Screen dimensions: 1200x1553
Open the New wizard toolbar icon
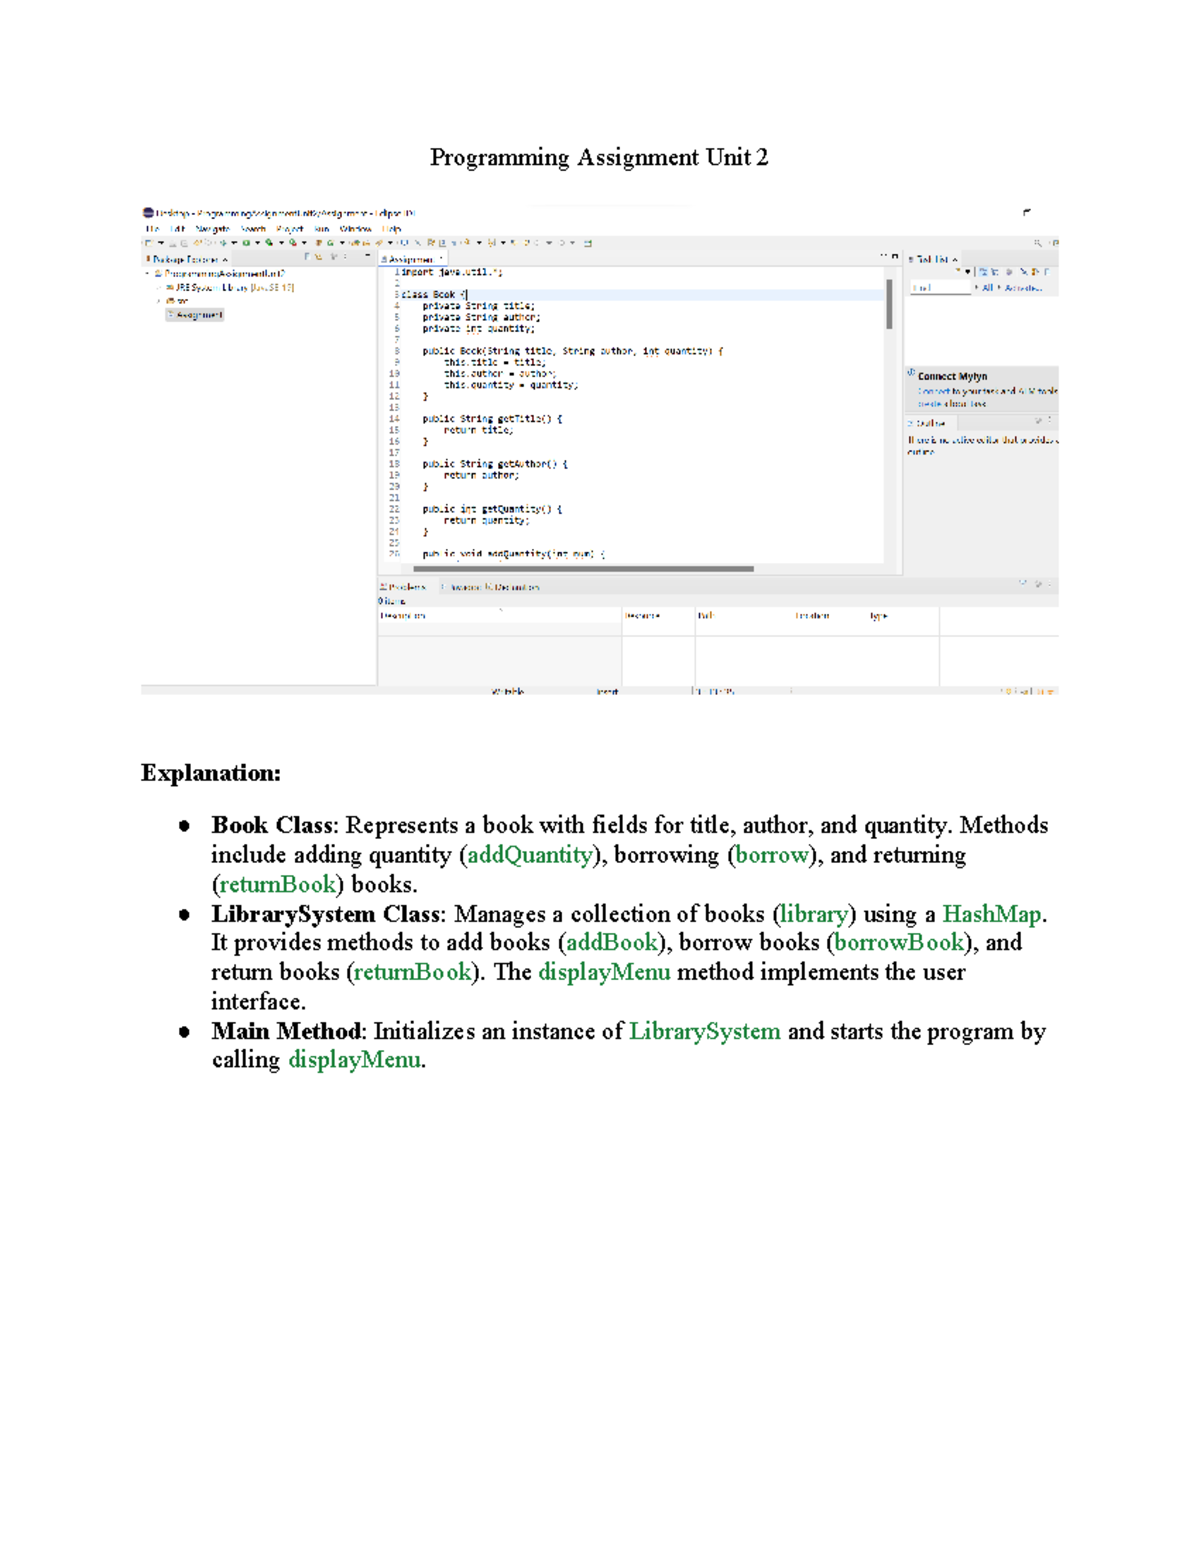(x=148, y=243)
